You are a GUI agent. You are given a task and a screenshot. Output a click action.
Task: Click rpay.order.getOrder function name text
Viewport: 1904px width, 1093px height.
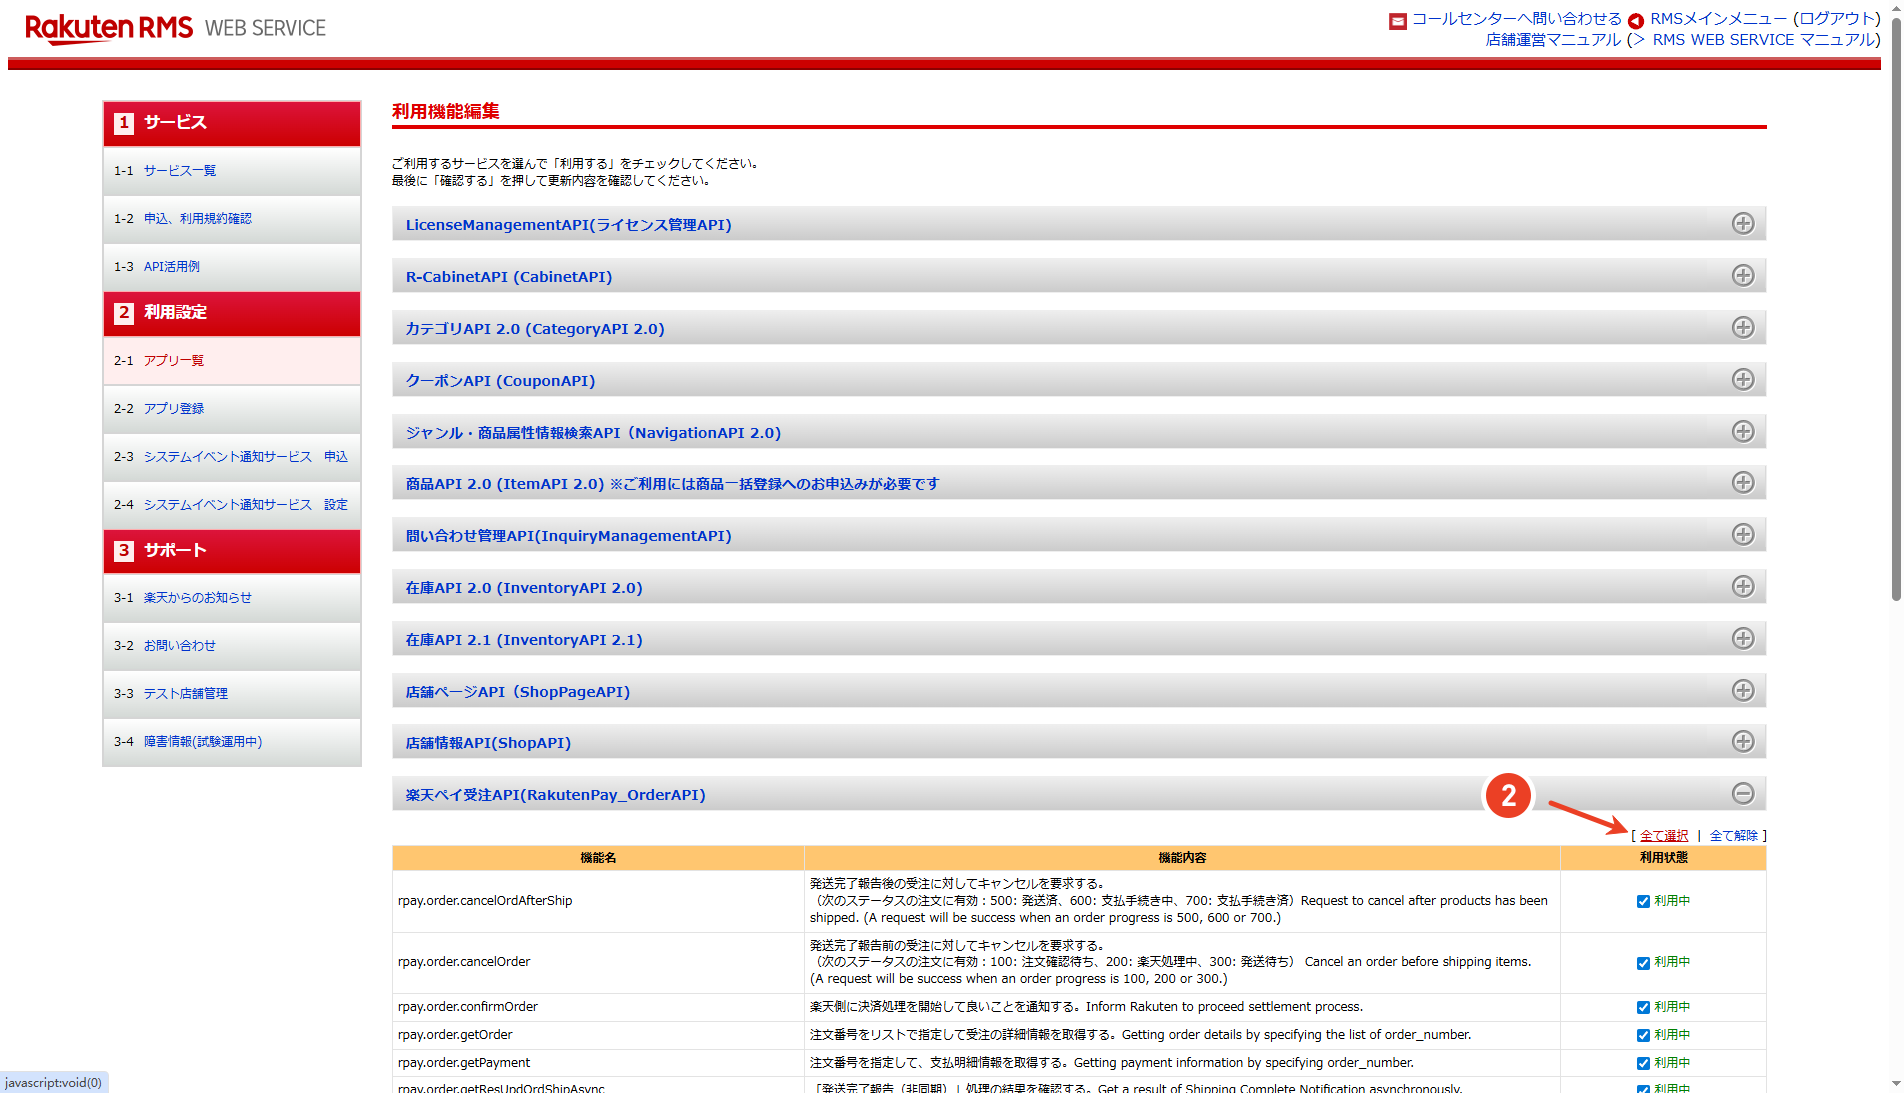[x=455, y=1035]
